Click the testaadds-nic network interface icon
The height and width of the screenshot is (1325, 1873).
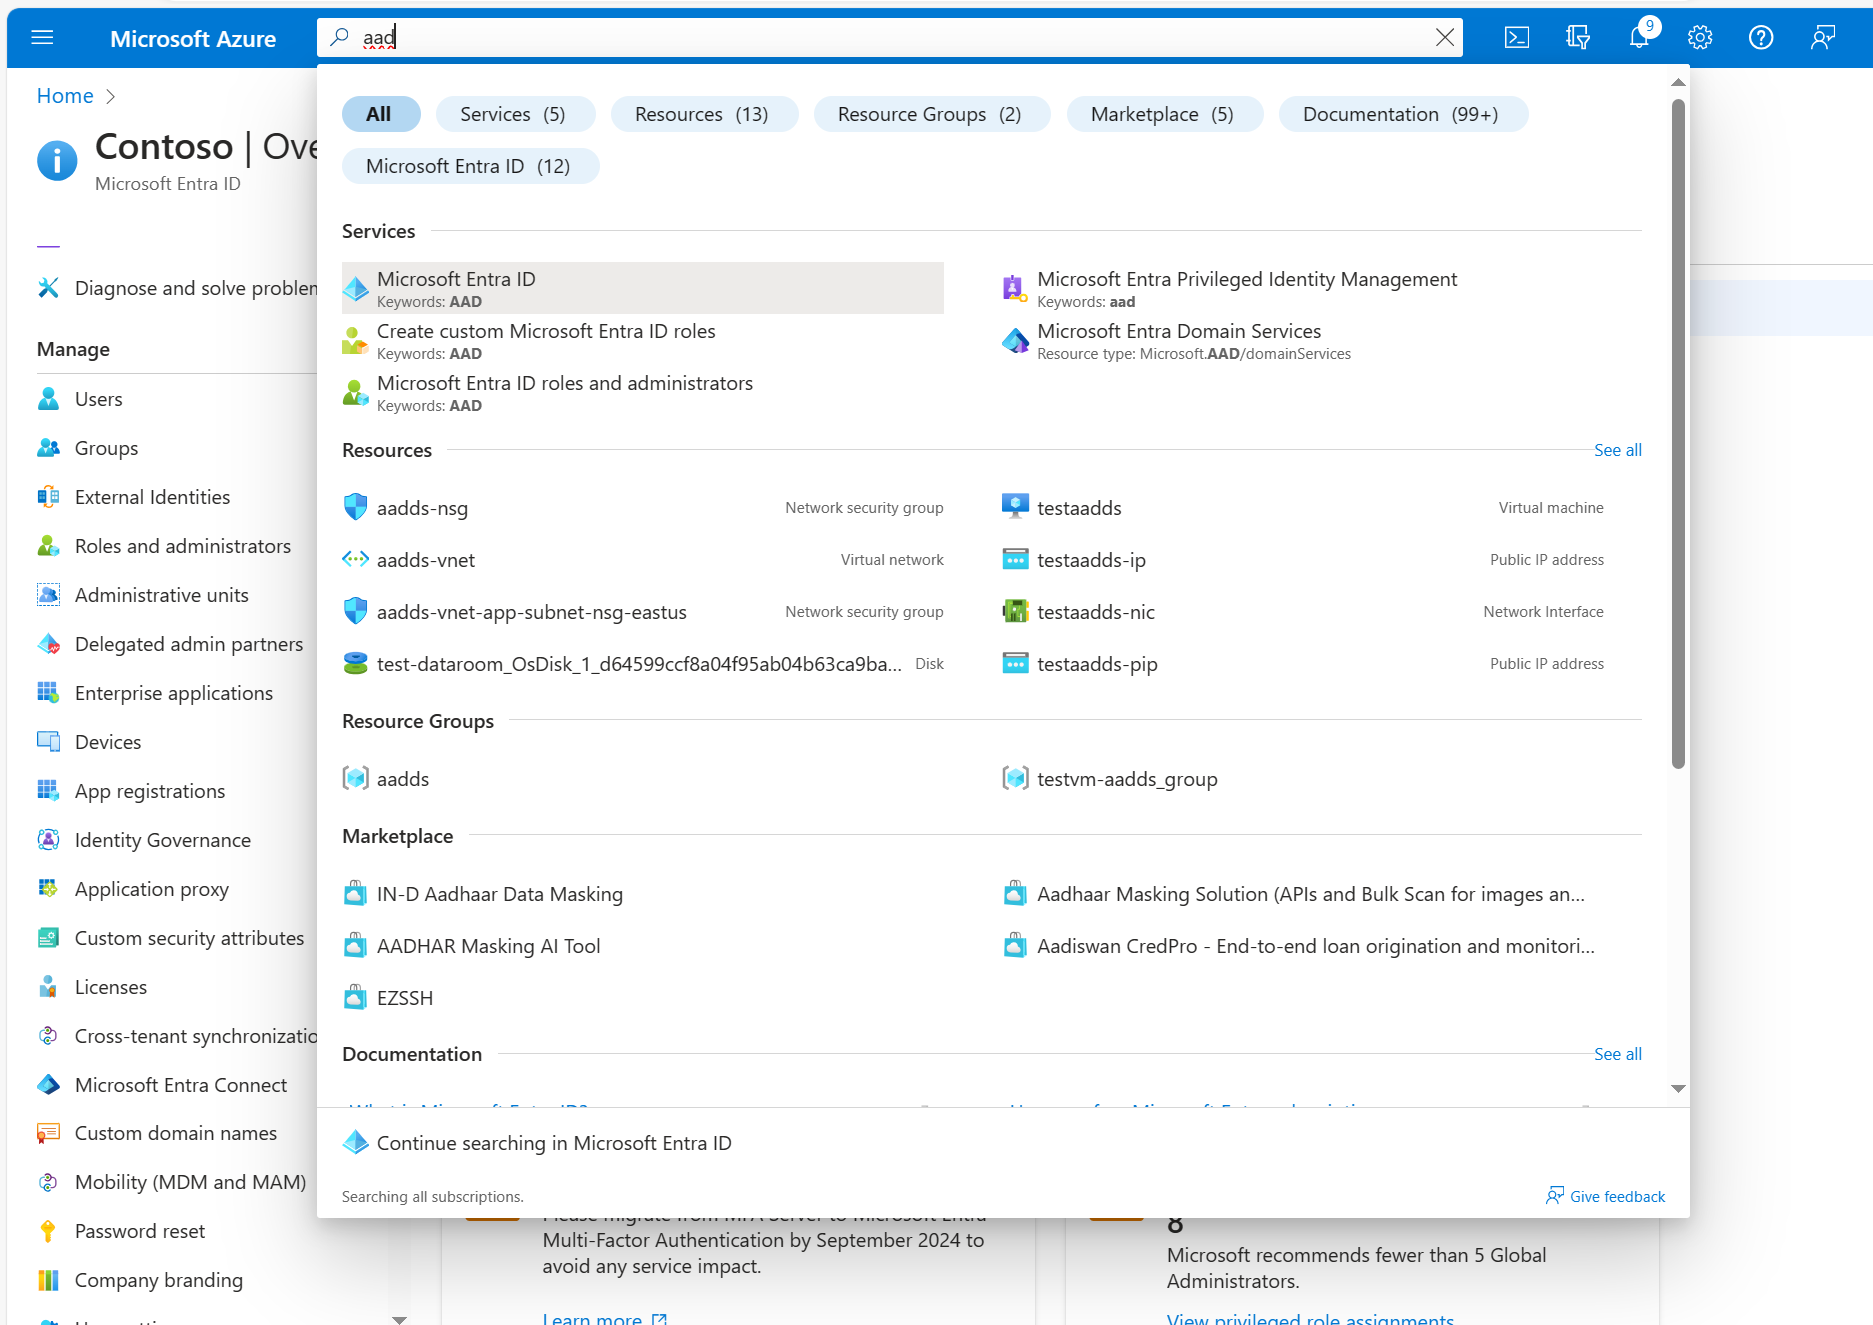pyautogui.click(x=1015, y=611)
